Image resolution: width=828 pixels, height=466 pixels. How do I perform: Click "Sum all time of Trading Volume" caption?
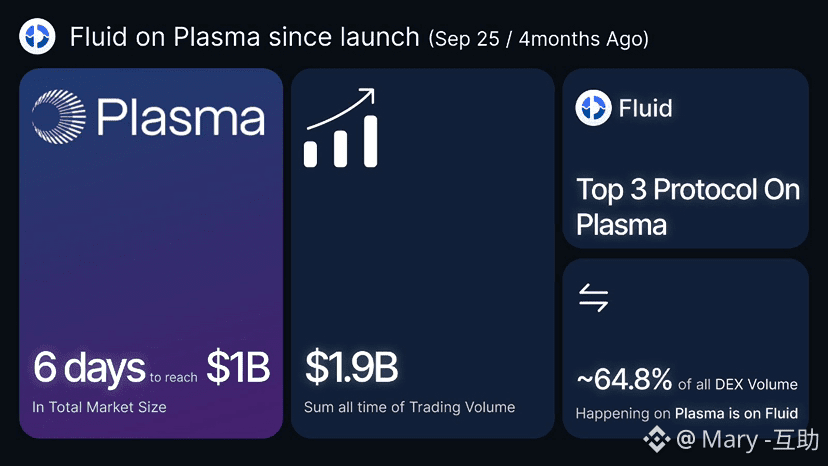[409, 407]
